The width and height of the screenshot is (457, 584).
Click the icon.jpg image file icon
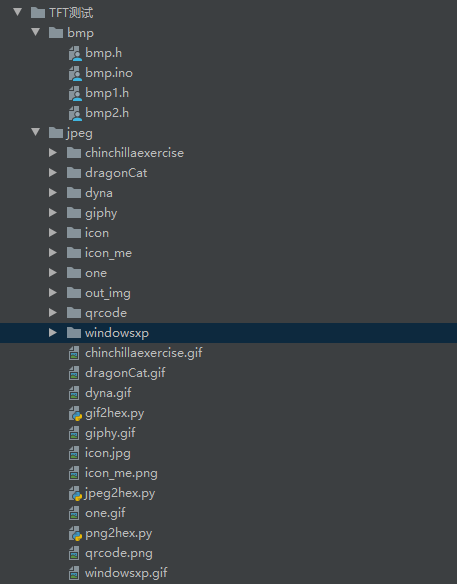pyautogui.click(x=74, y=453)
